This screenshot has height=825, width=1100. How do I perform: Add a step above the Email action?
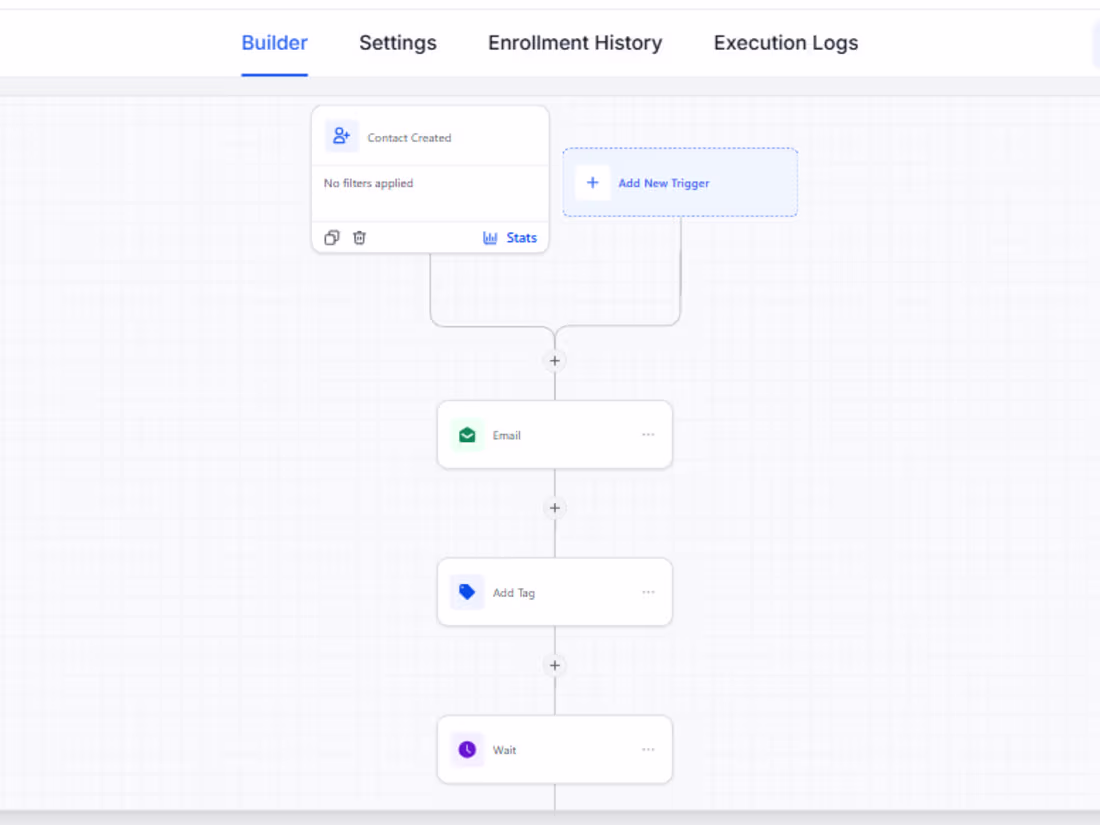(555, 361)
